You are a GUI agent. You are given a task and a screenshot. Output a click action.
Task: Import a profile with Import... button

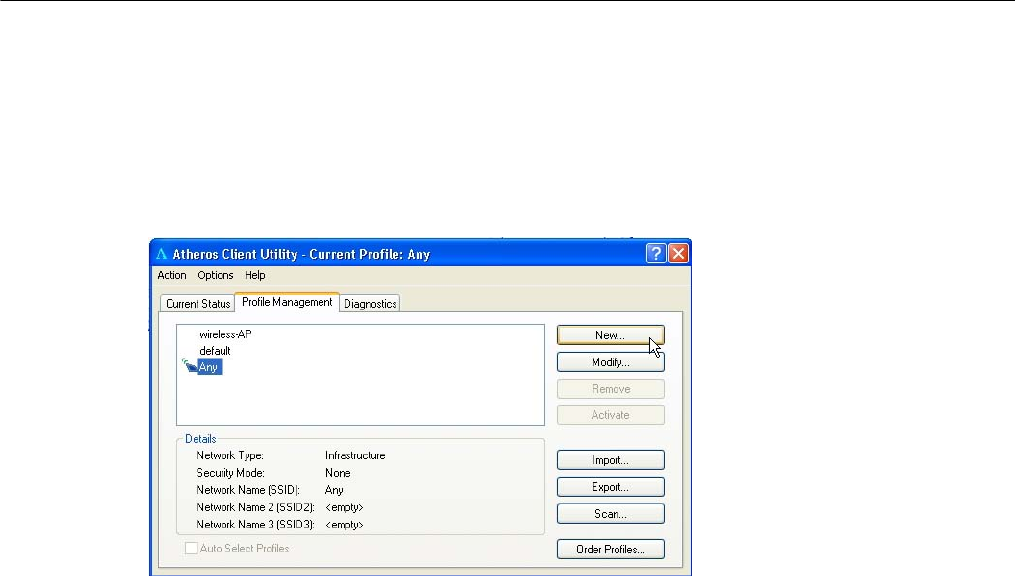click(610, 460)
